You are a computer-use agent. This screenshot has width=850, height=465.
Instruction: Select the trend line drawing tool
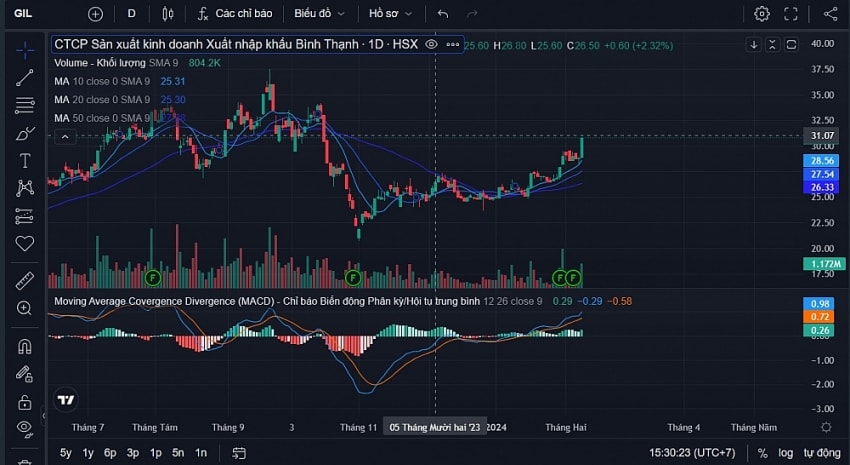tap(25, 78)
